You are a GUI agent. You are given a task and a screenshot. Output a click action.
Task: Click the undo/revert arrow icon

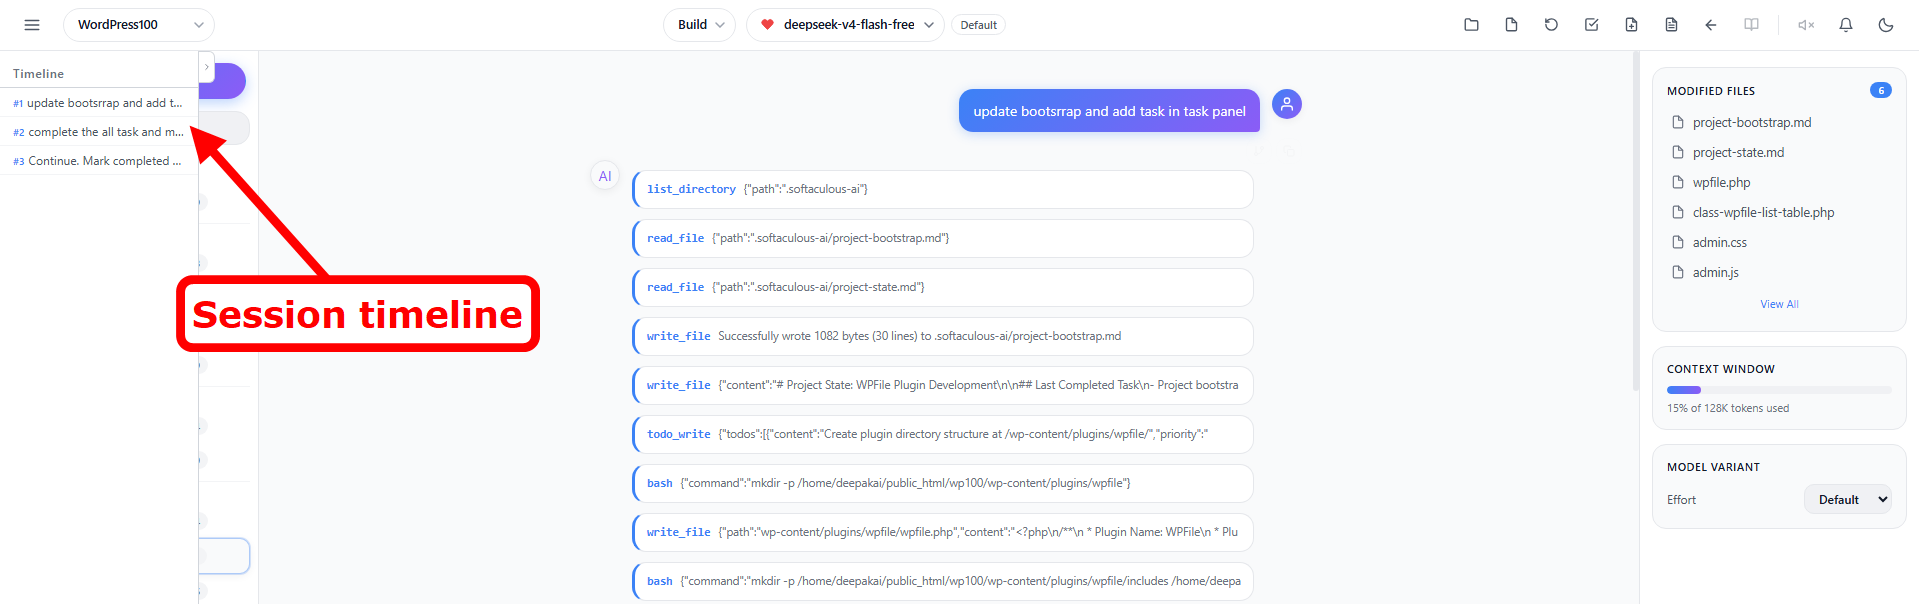pos(1551,25)
